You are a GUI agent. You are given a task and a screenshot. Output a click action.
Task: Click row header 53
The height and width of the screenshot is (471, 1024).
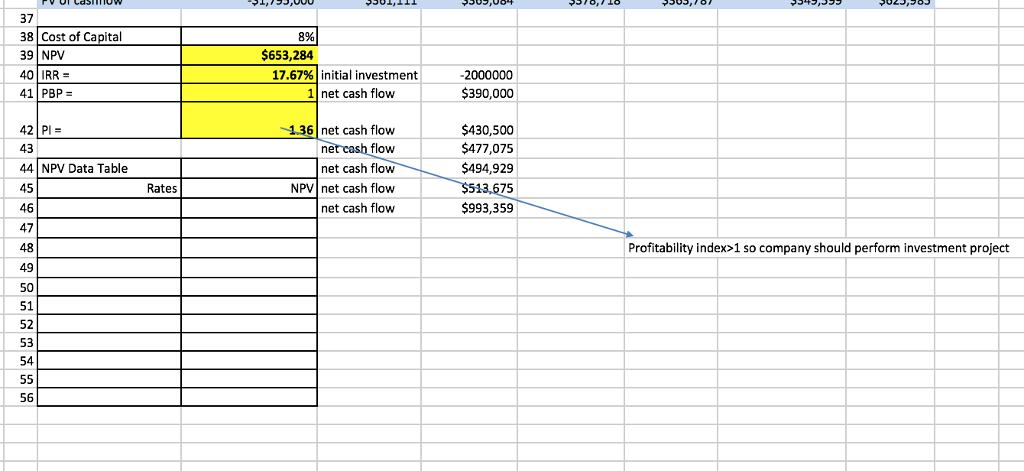(x=22, y=342)
